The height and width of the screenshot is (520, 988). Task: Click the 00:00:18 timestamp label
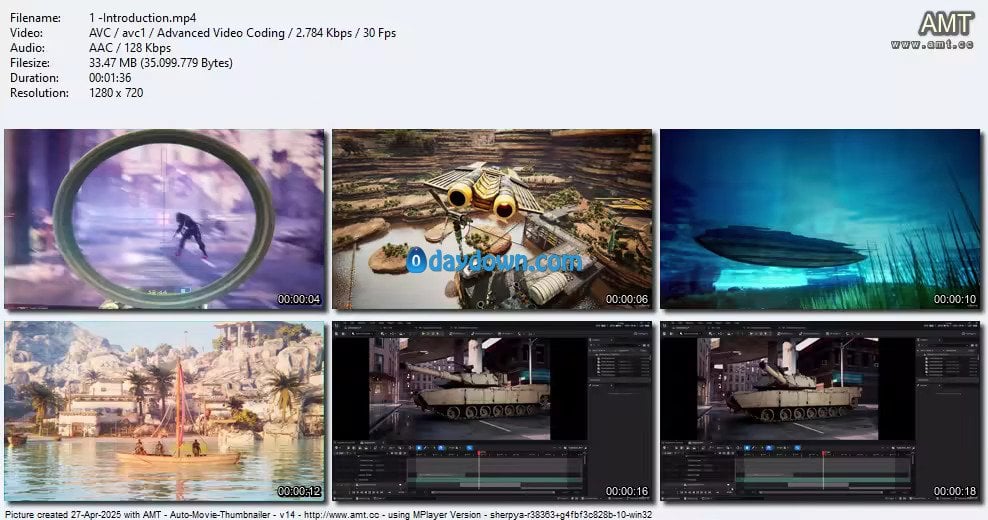(x=955, y=491)
